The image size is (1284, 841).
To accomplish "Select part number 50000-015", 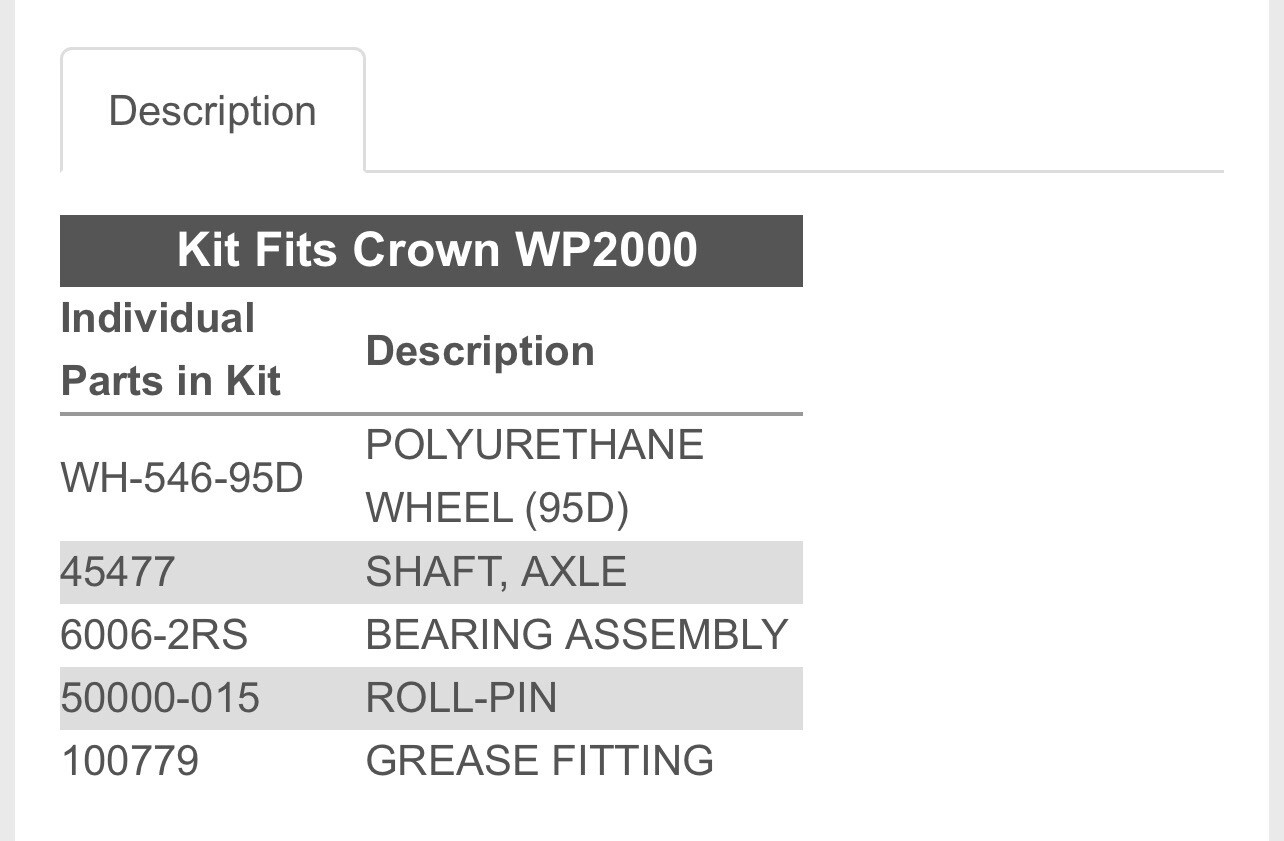I will pos(158,698).
